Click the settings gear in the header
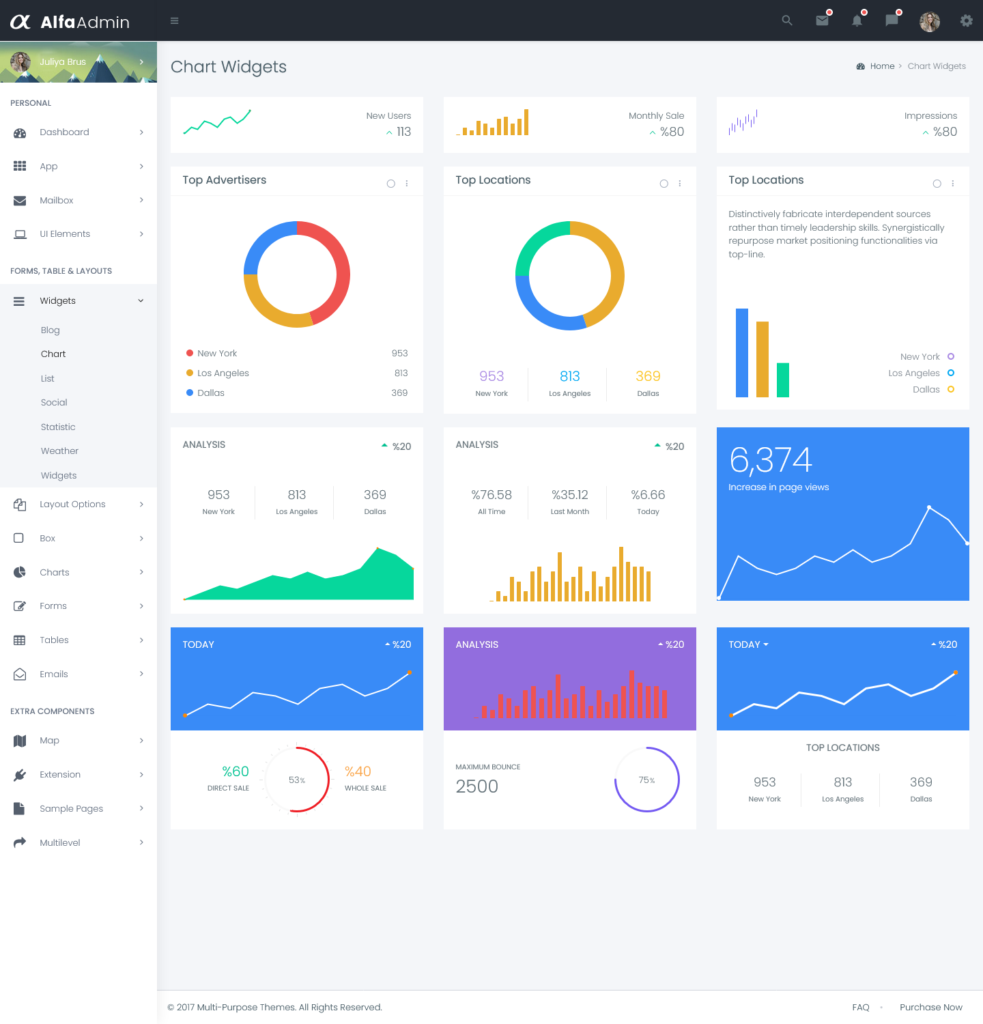This screenshot has width=983, height=1024. tap(965, 20)
